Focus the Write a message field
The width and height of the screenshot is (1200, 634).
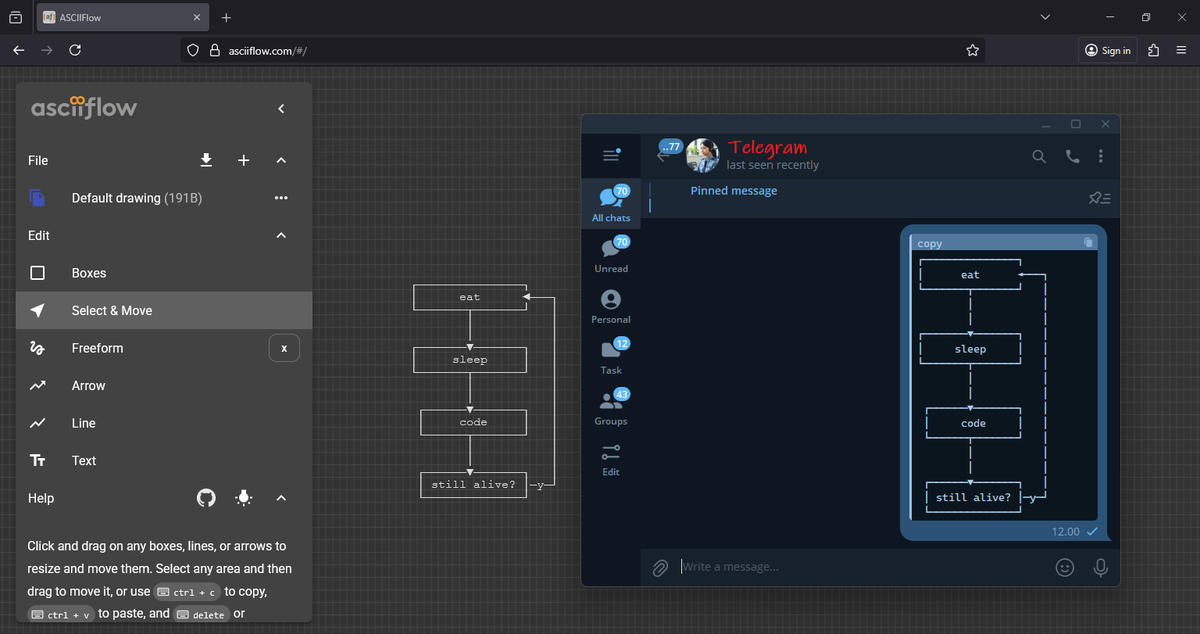[860, 567]
